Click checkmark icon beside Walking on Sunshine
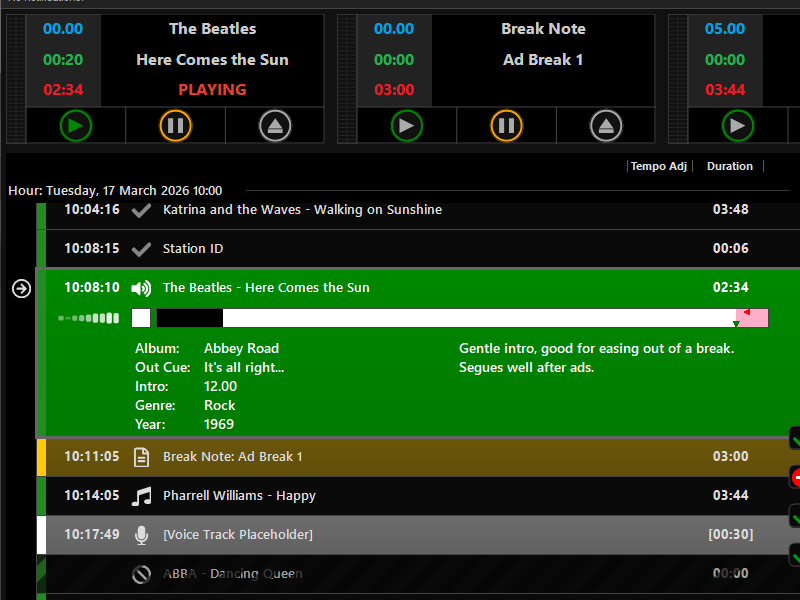 [141, 210]
